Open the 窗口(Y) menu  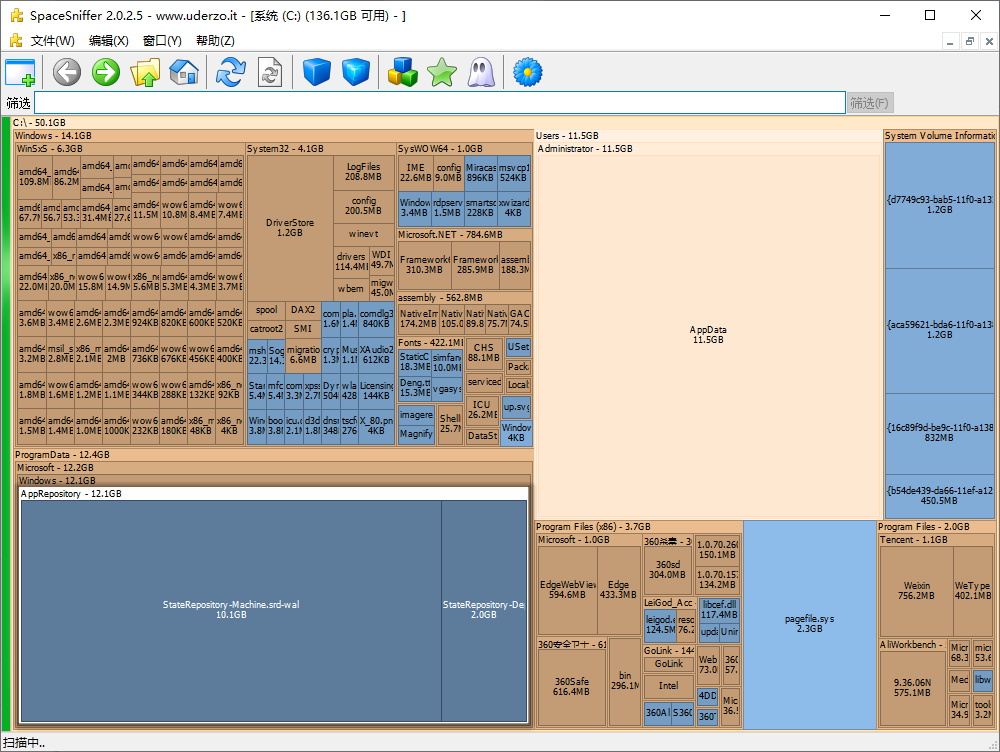click(x=162, y=41)
